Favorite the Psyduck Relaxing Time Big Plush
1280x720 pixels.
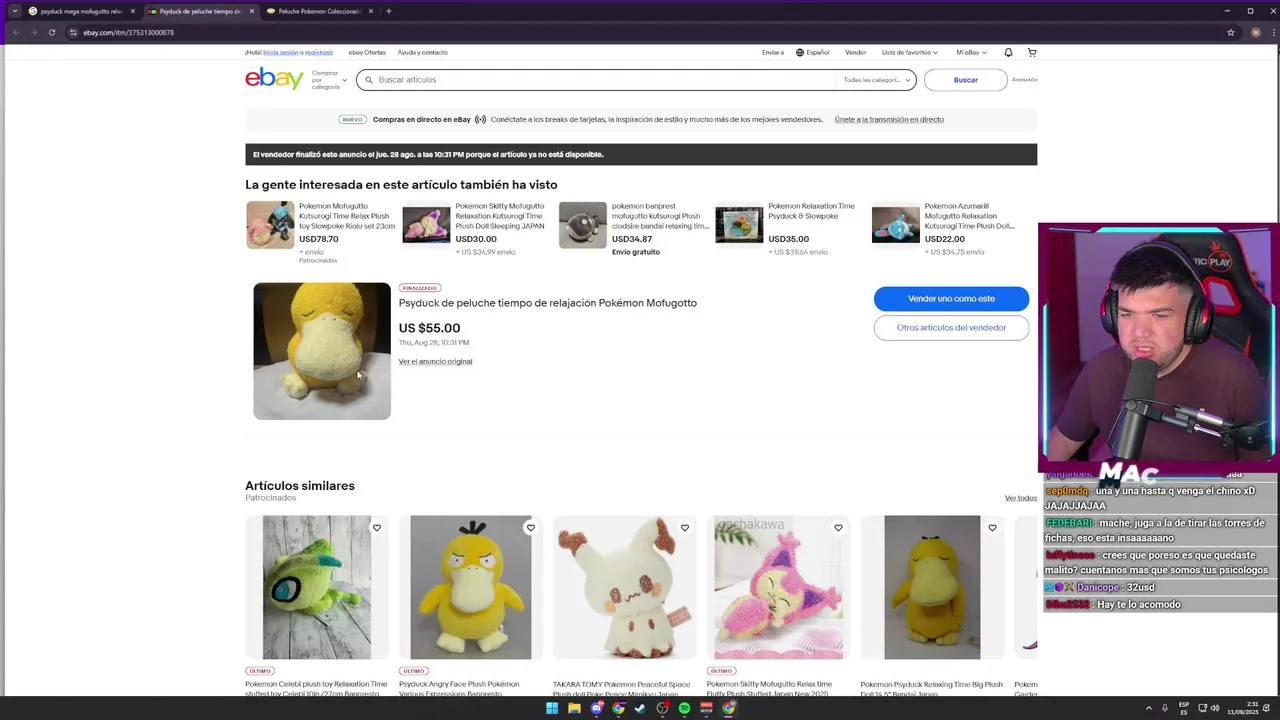(992, 528)
